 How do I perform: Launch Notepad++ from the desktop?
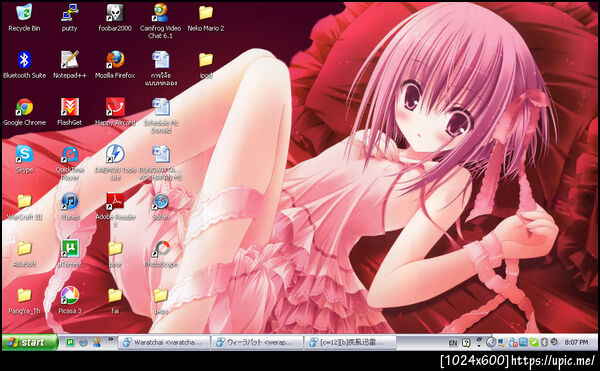pos(69,65)
